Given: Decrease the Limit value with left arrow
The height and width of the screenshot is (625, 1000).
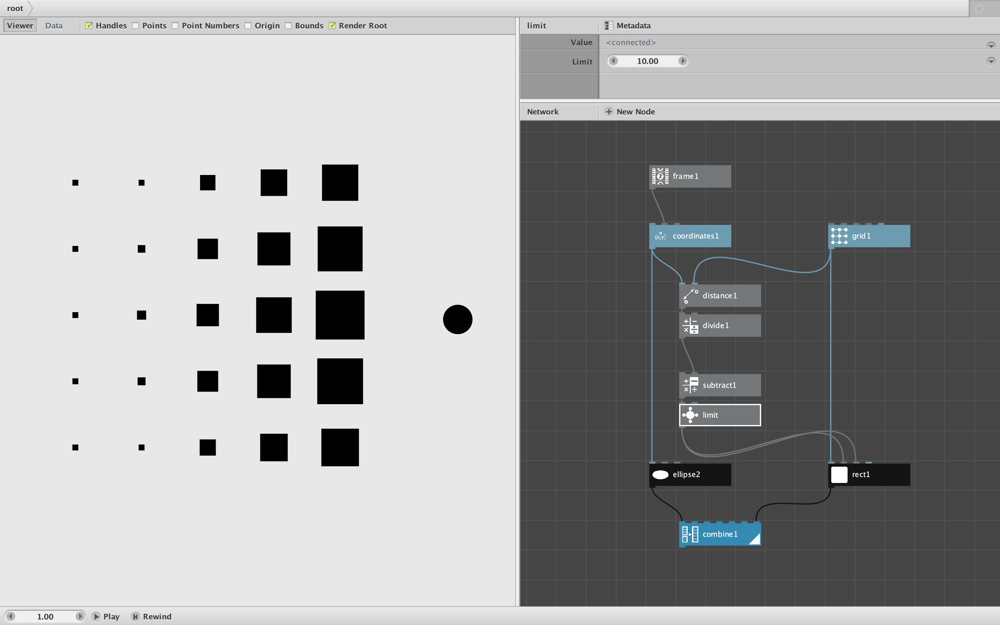Looking at the screenshot, I should [614, 61].
